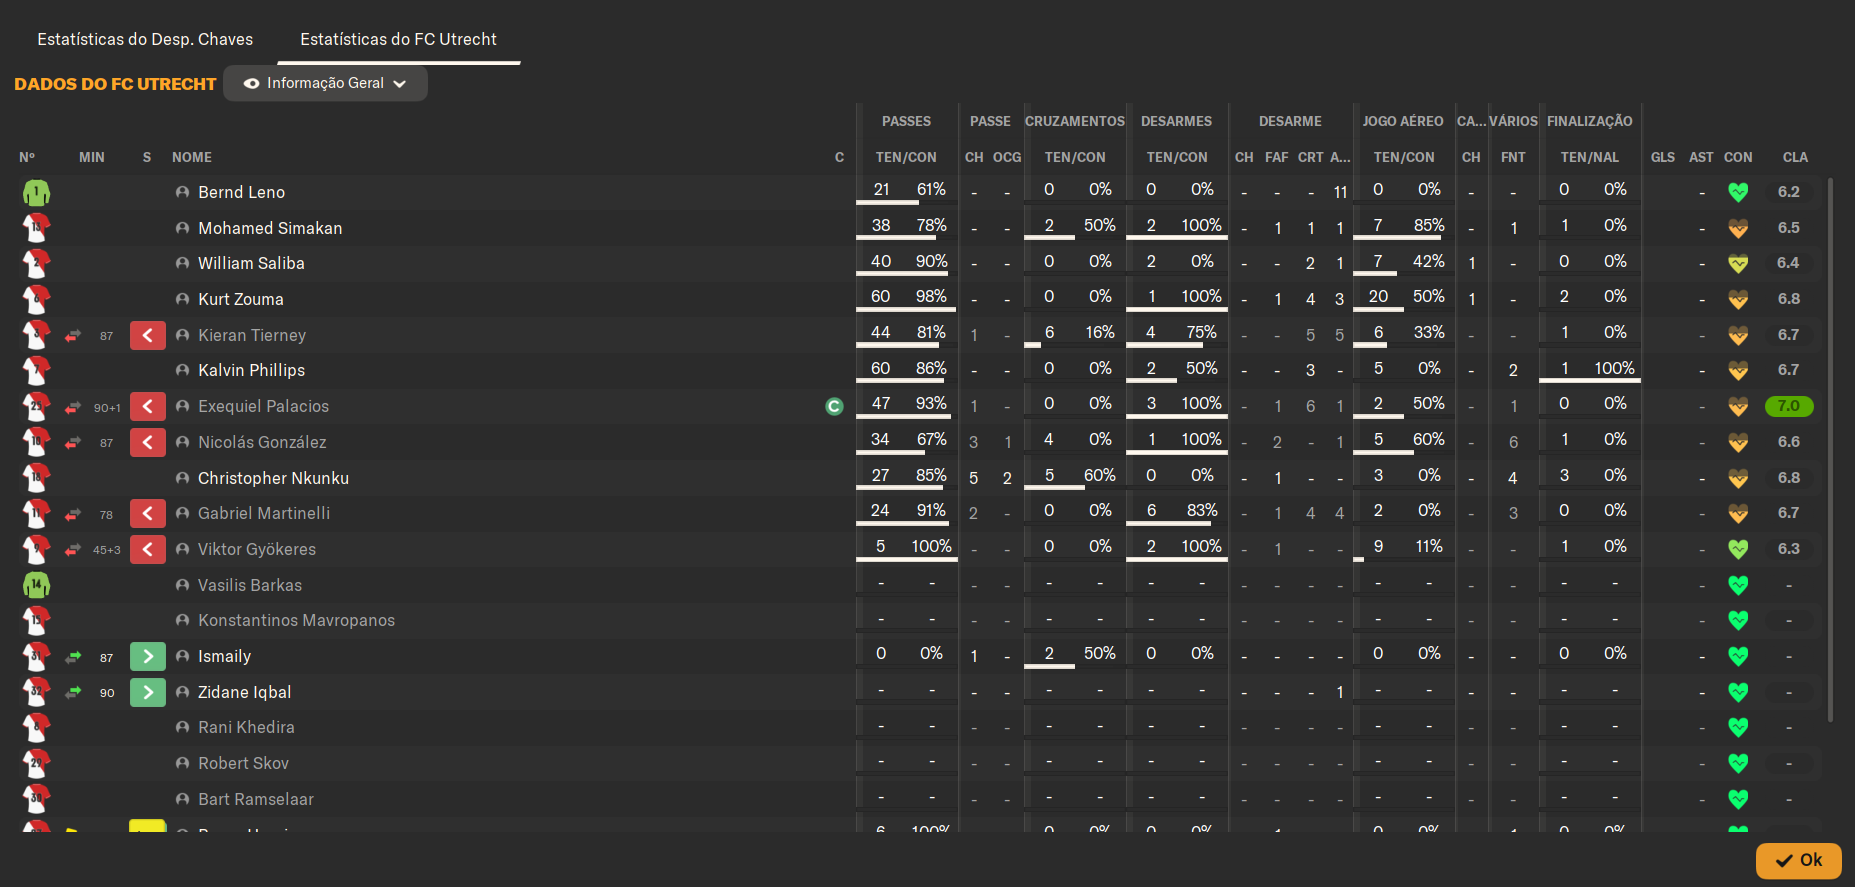Click person icon next to Robert Skov
The width and height of the screenshot is (1855, 887).
click(182, 763)
